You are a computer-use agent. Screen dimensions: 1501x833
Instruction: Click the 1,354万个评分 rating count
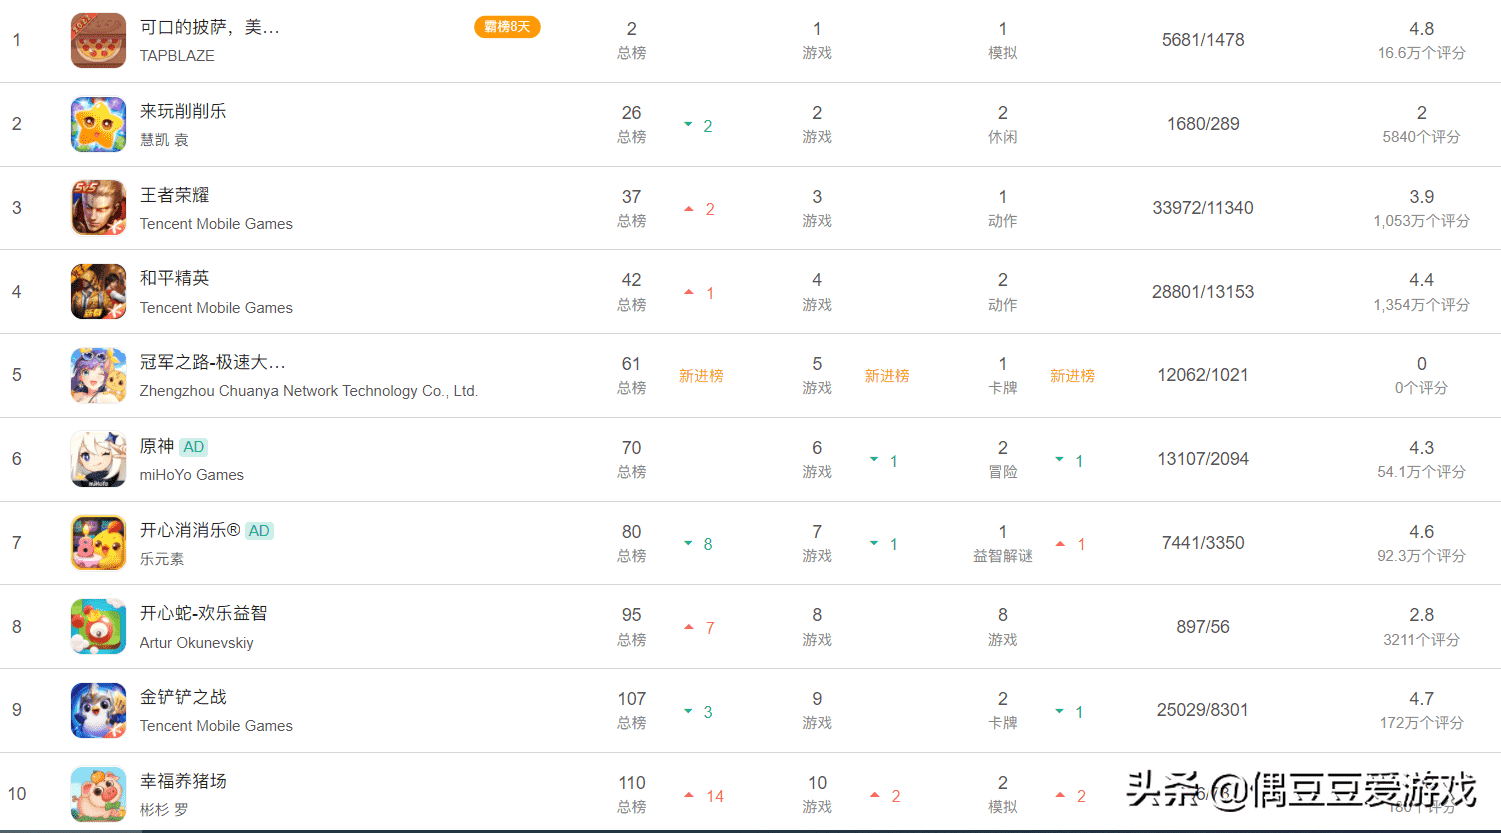[1421, 305]
